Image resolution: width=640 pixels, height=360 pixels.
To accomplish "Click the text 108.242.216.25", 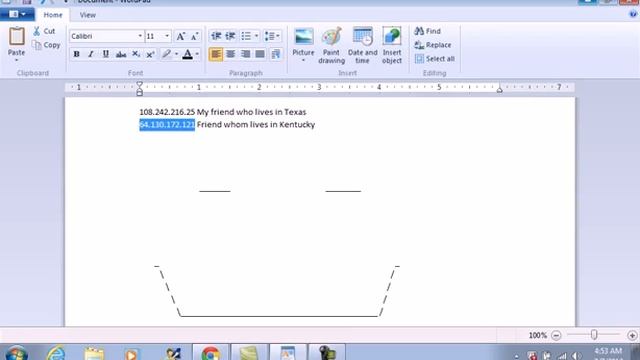I will (x=167, y=112).
